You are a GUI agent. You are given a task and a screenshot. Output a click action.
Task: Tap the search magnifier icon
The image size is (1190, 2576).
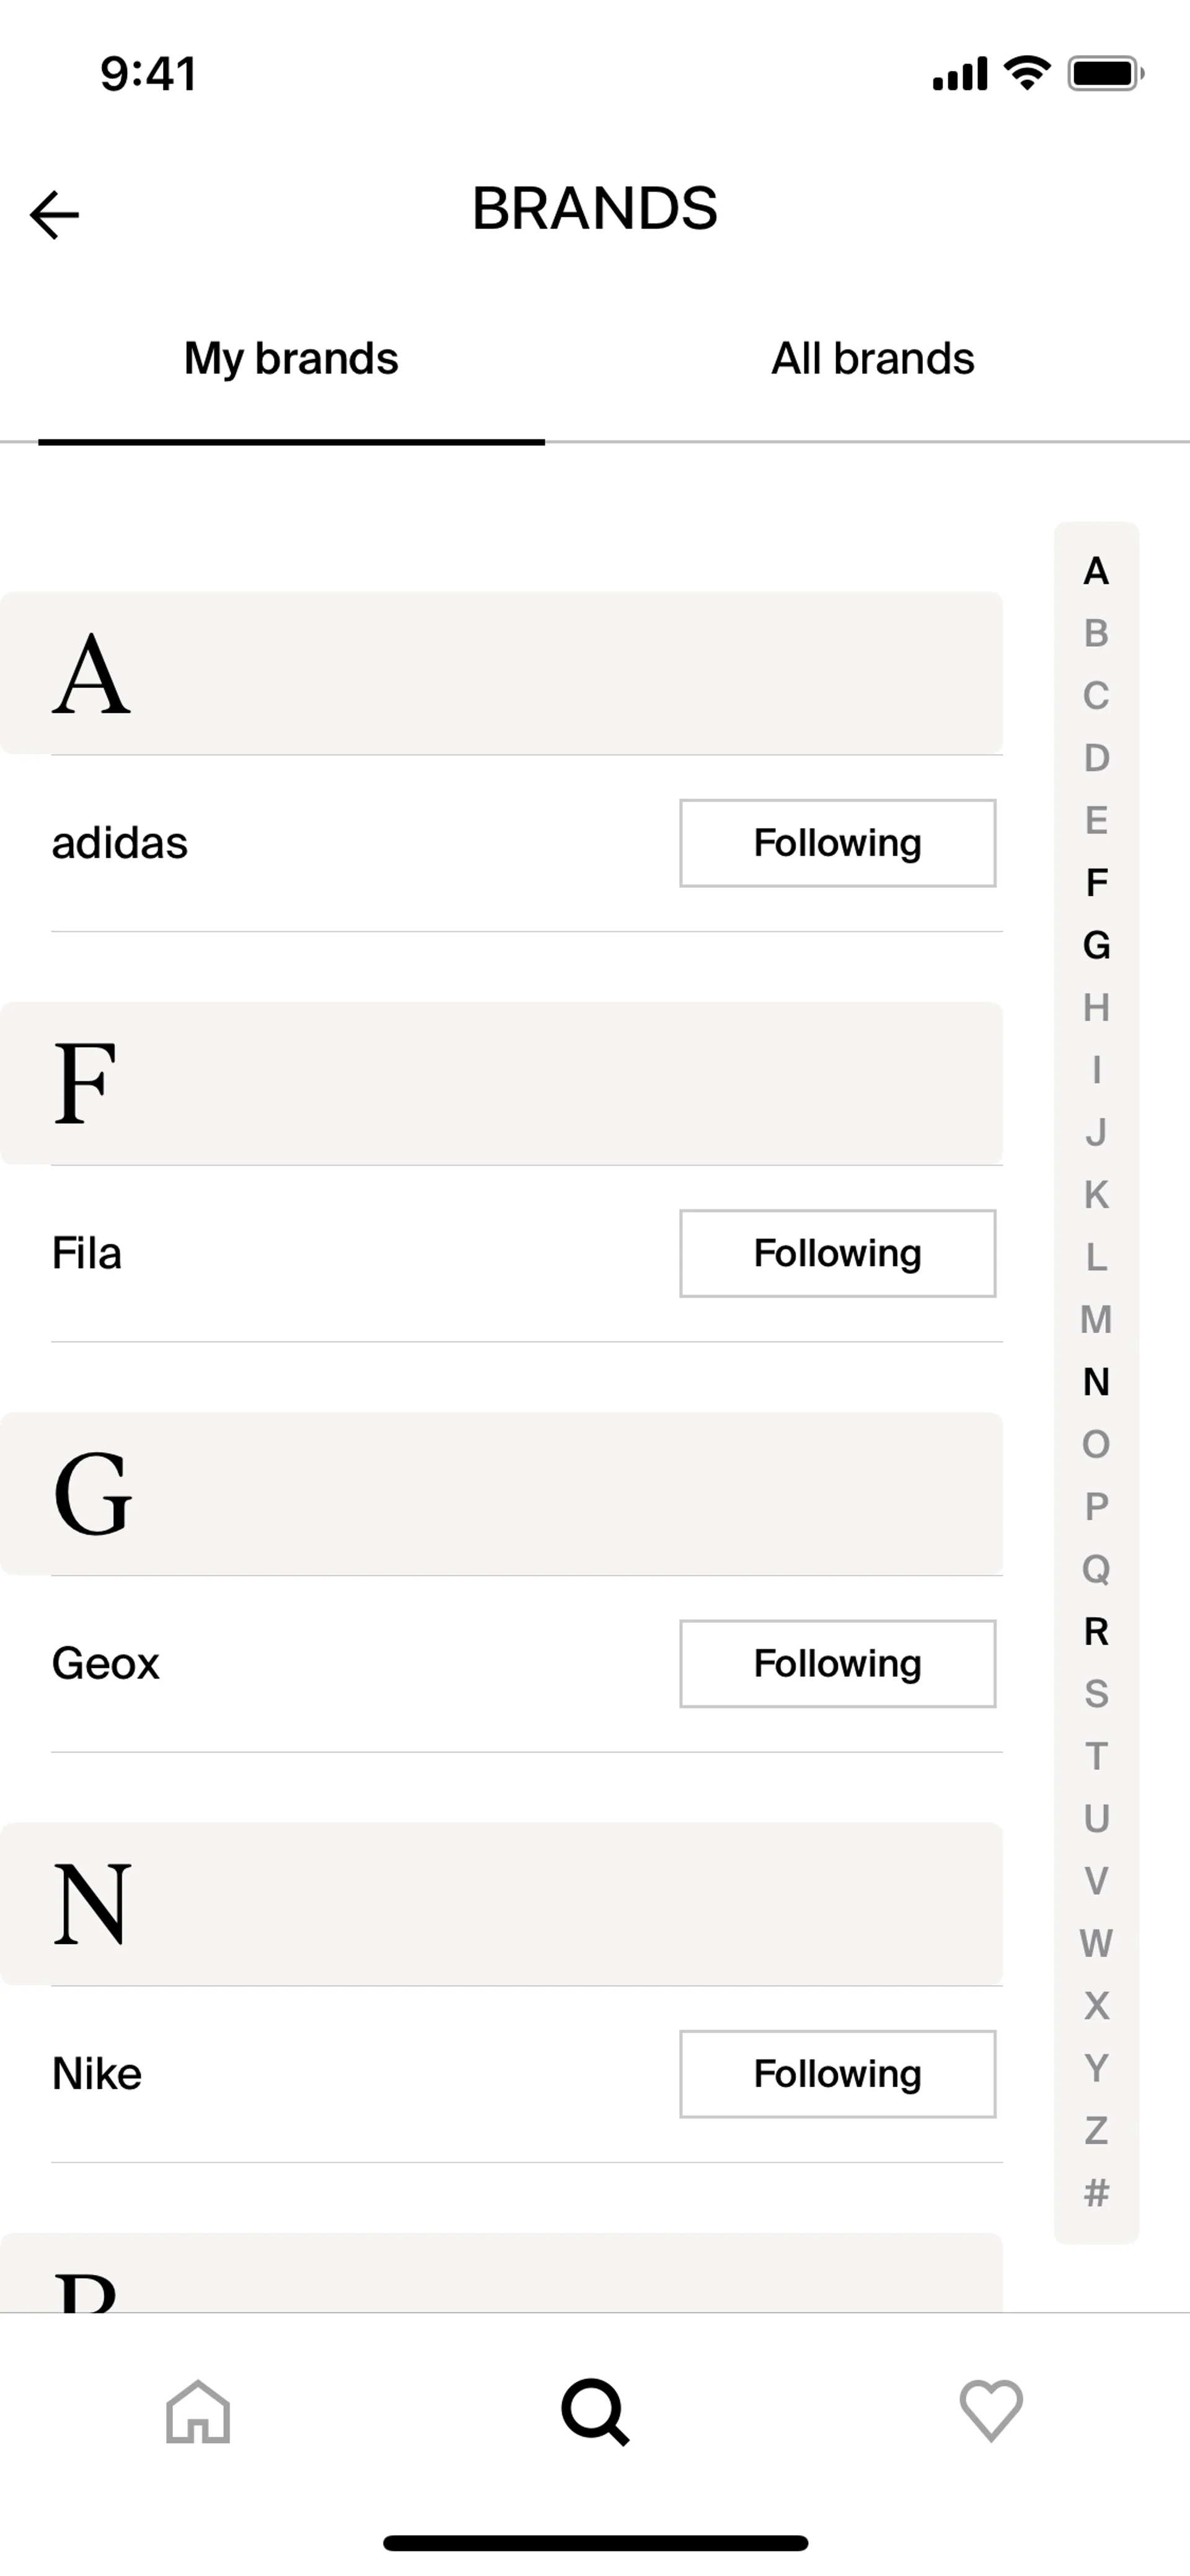[x=595, y=2411]
